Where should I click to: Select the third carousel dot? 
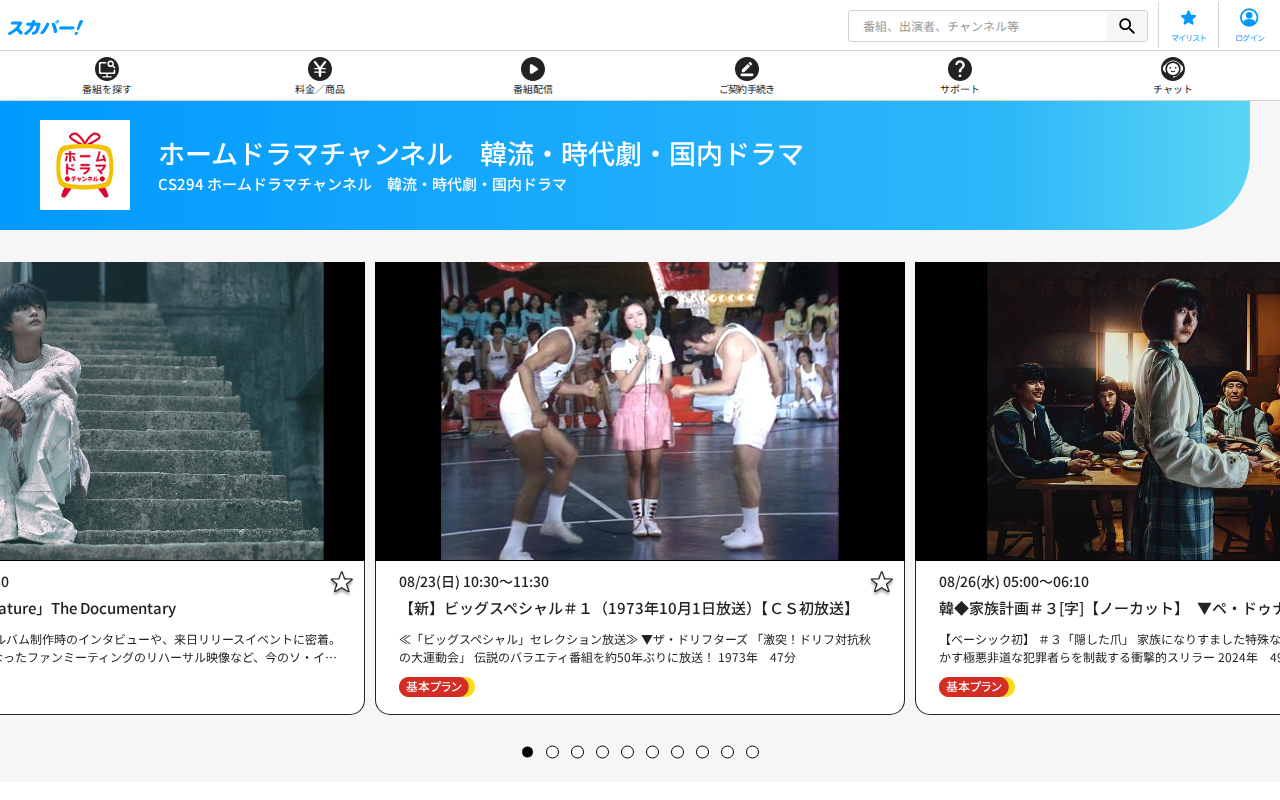point(578,752)
